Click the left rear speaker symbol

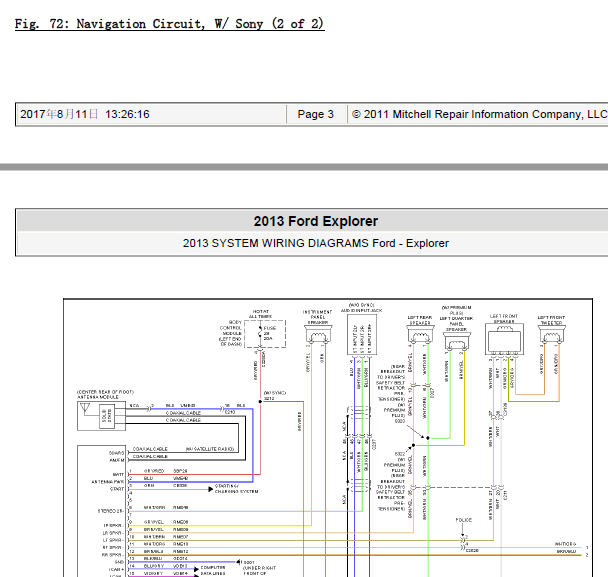[420, 334]
